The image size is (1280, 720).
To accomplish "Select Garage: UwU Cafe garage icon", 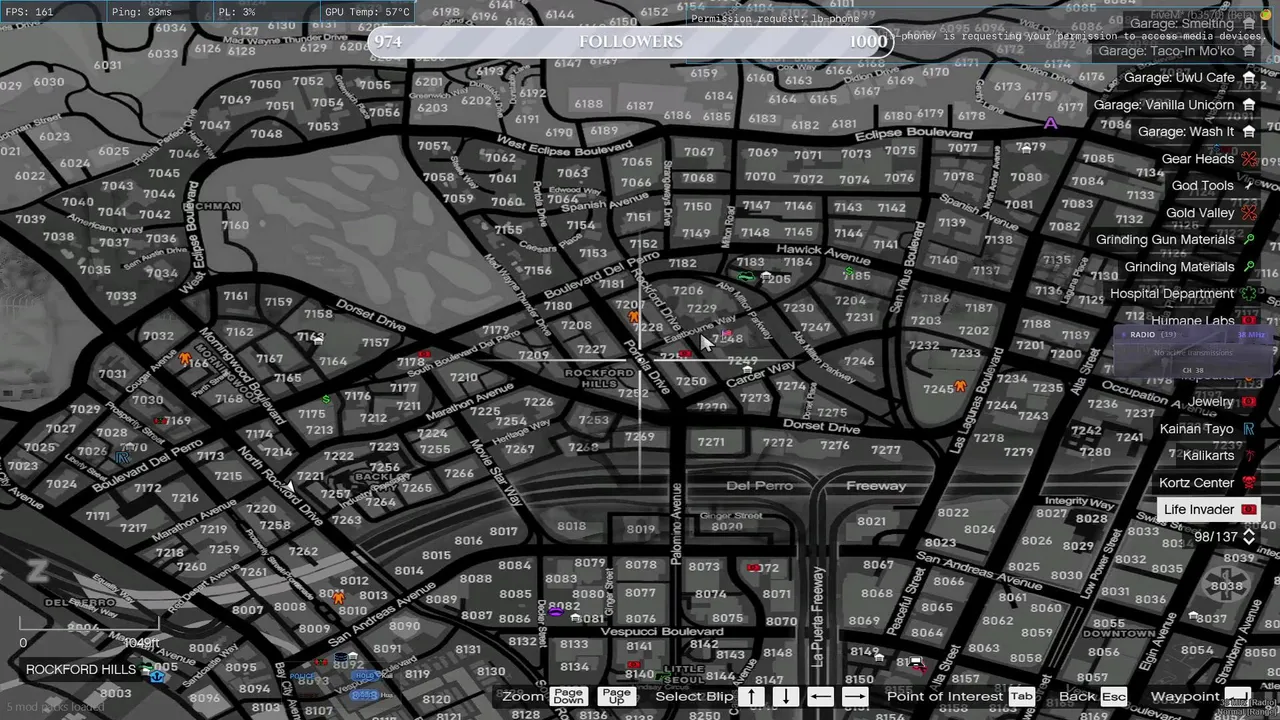I will click(x=1249, y=77).
